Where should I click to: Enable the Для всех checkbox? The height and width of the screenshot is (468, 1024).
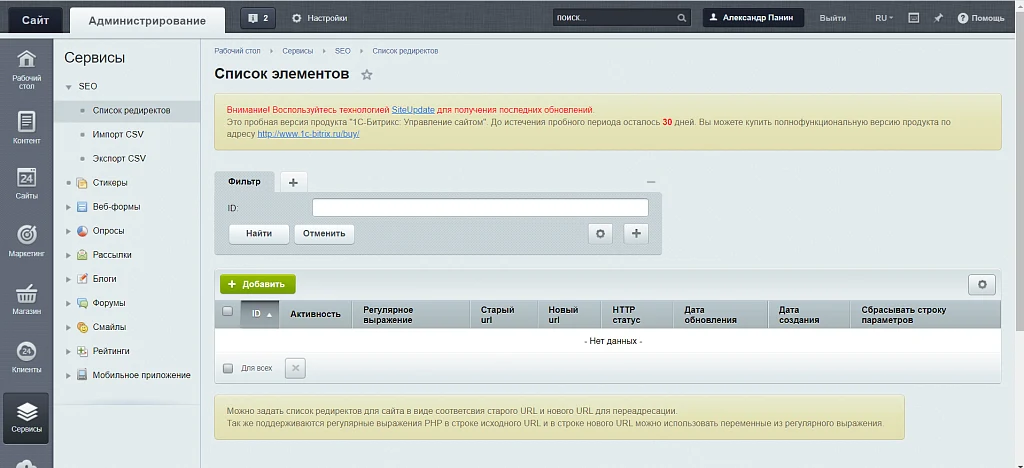tap(228, 368)
